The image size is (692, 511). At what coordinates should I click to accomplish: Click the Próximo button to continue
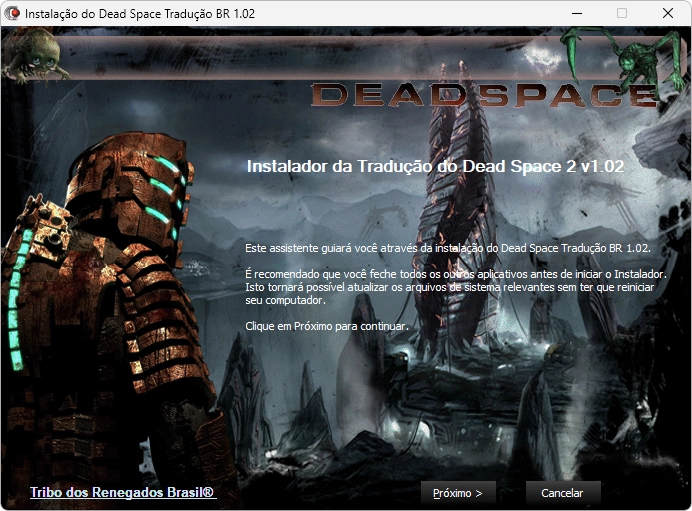[458, 492]
